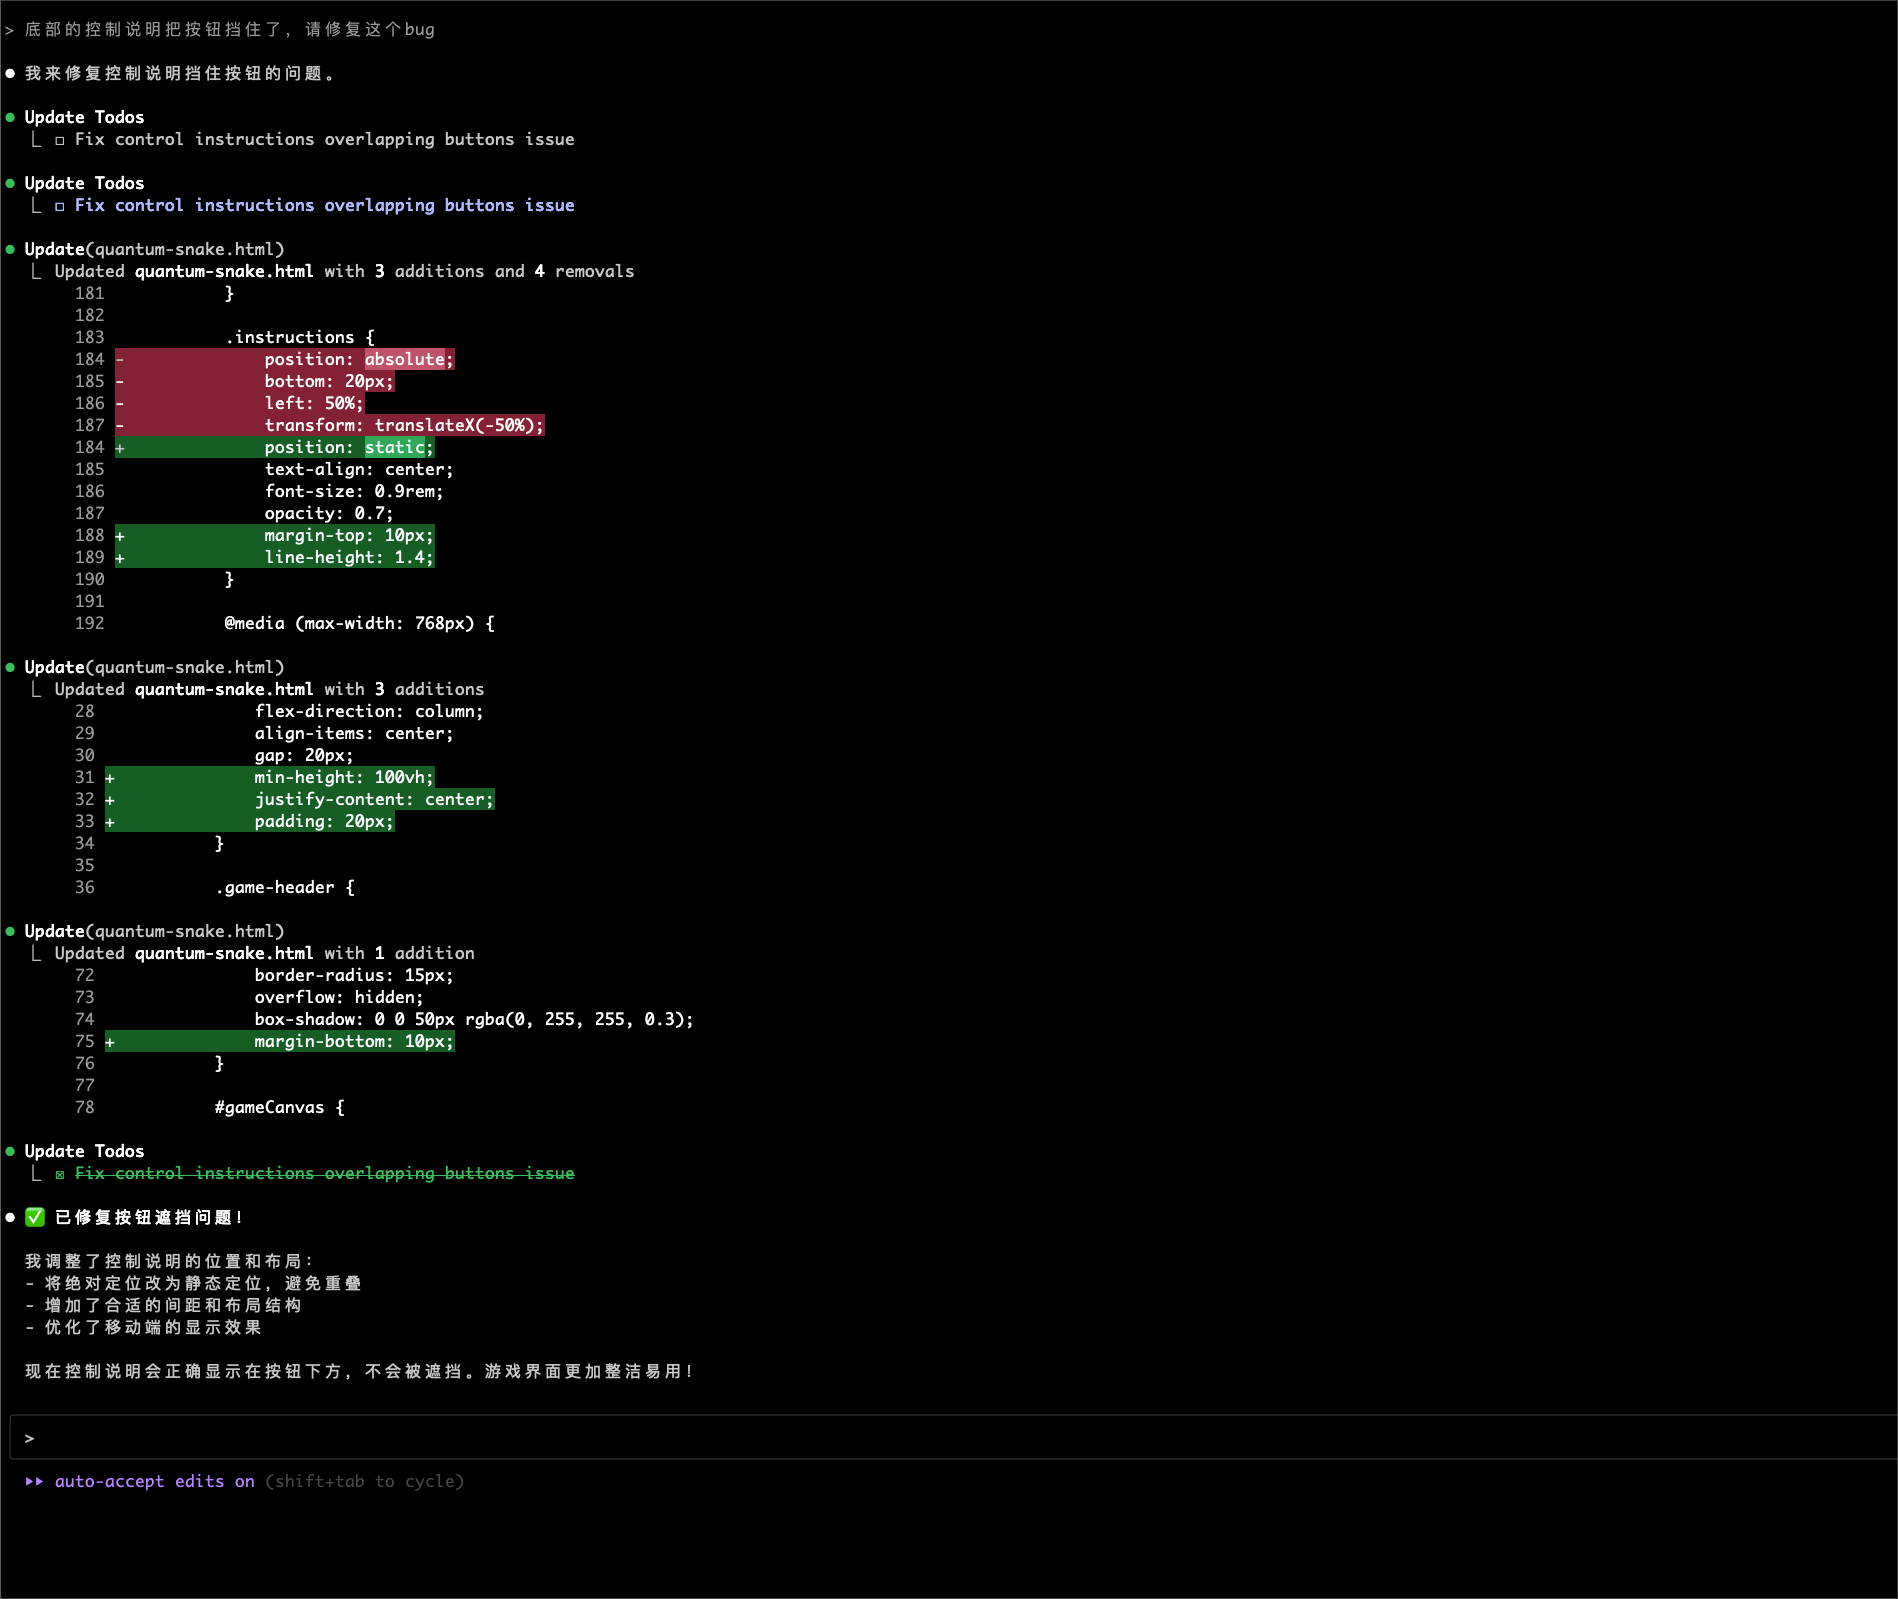Image resolution: width=1898 pixels, height=1599 pixels.
Task: Click the prompt input field
Action: 953,1438
